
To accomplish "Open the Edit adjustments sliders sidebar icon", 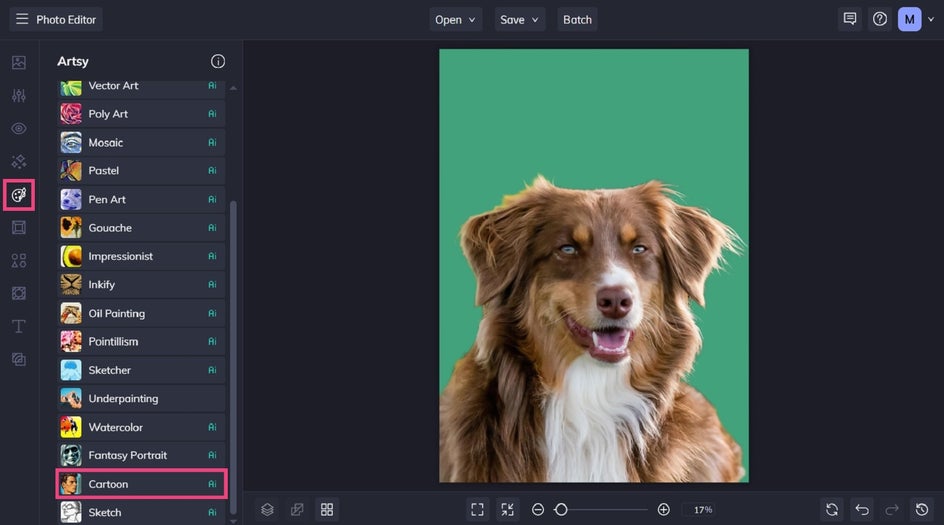I will 19,95.
